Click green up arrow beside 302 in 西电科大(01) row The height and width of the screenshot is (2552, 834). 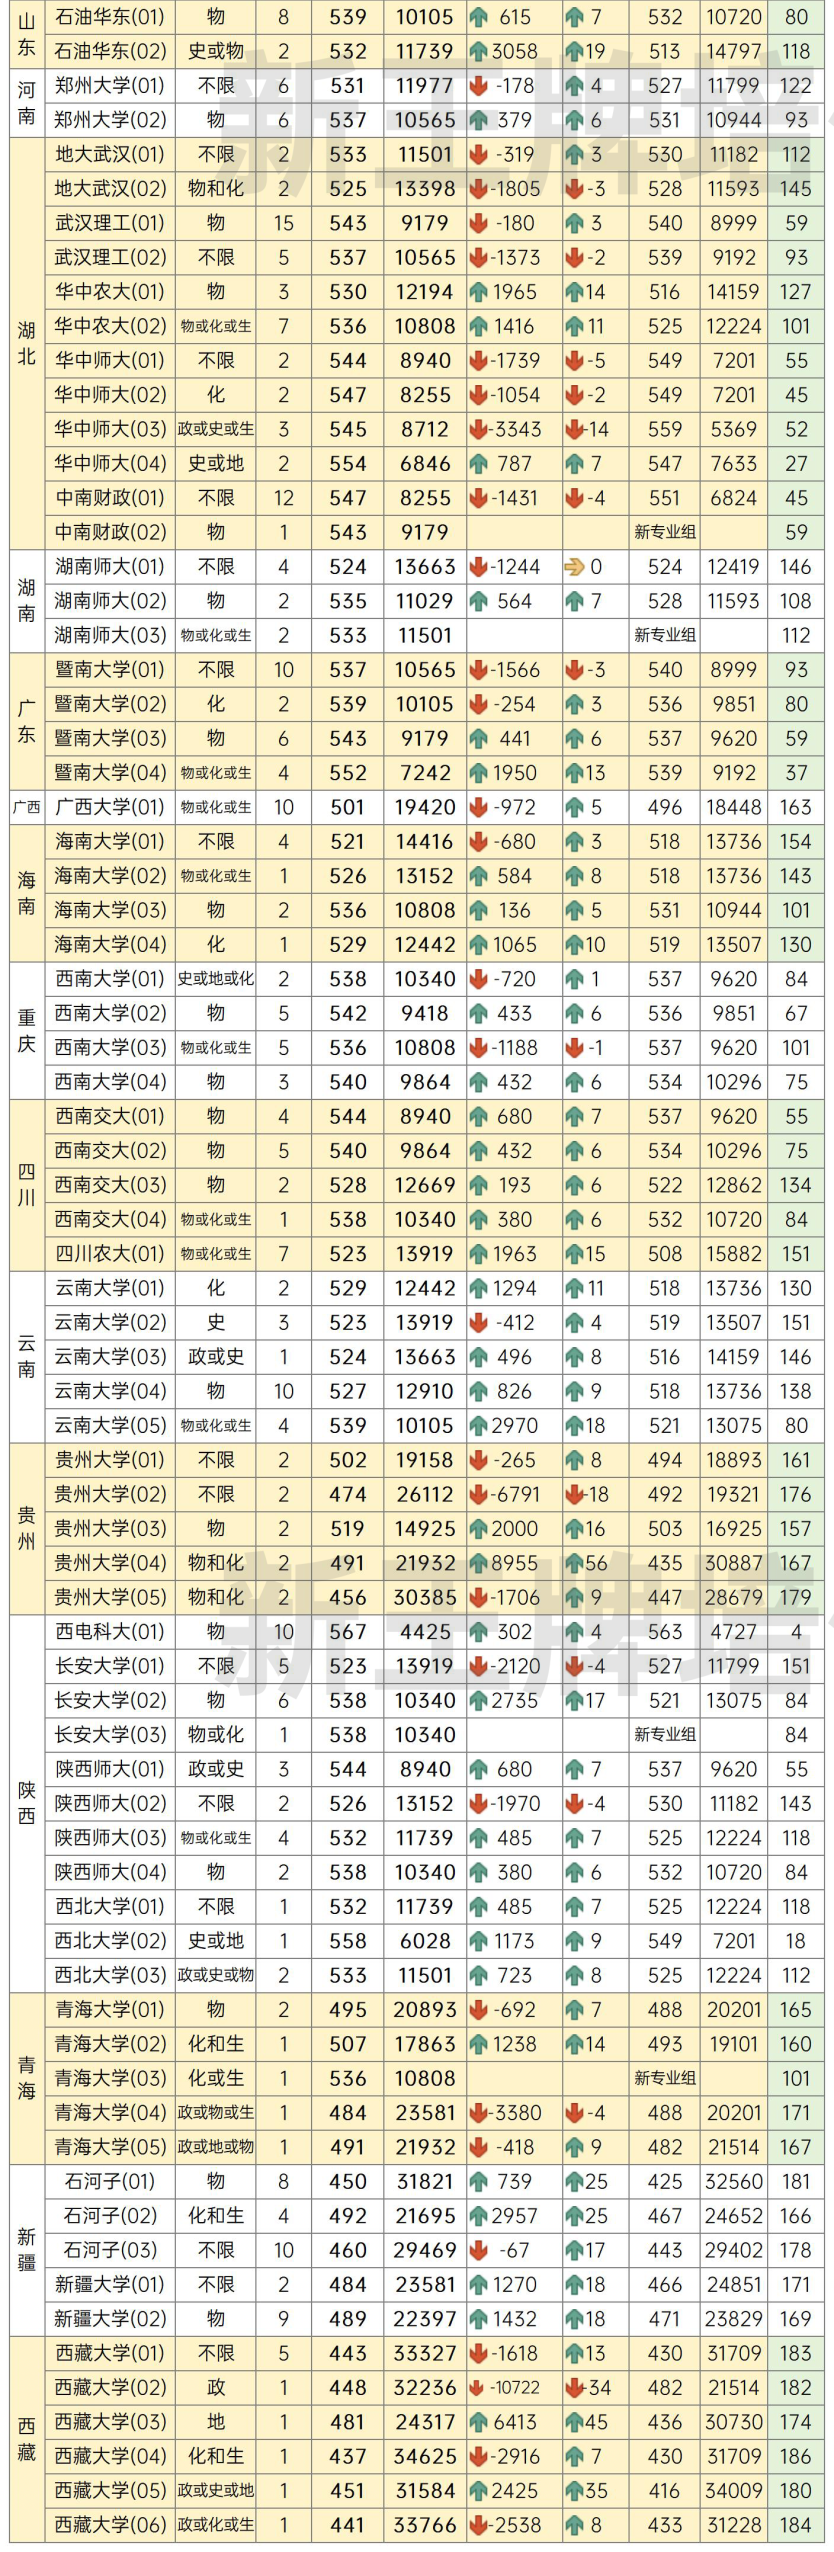pyautogui.click(x=478, y=1632)
